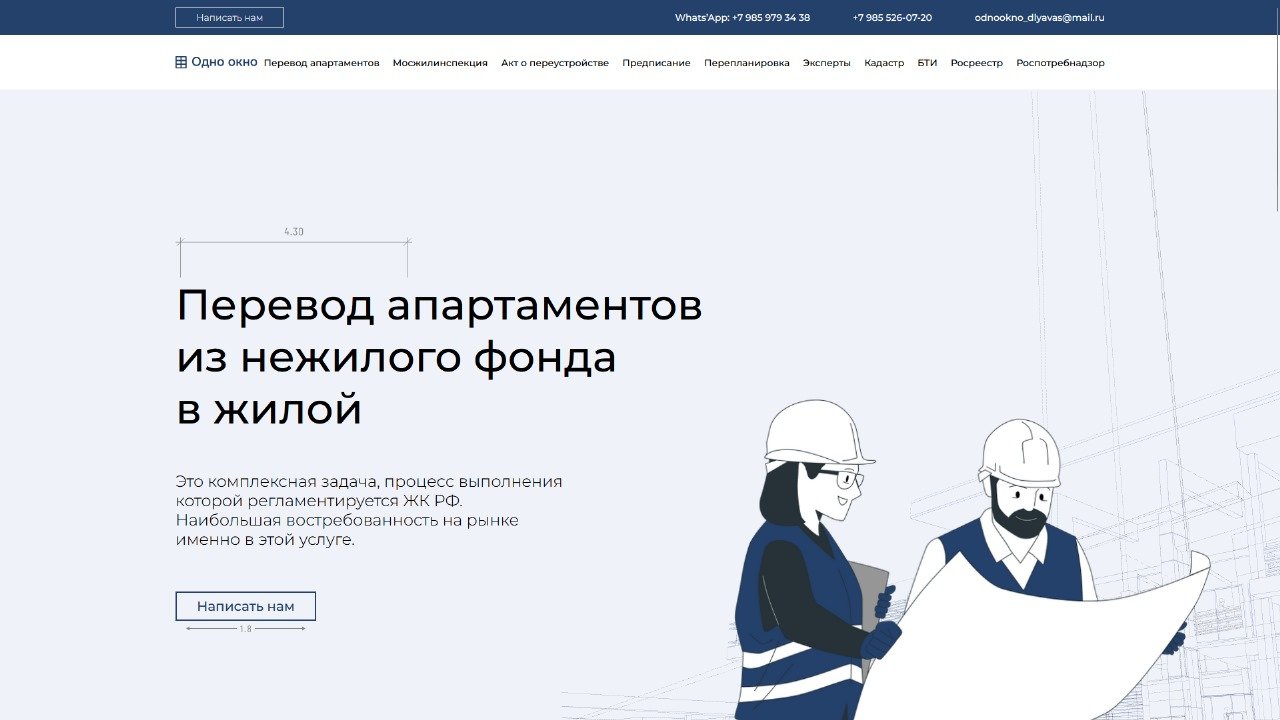Open the Роспотребнадзор section
The image size is (1280, 720).
[x=1060, y=62]
